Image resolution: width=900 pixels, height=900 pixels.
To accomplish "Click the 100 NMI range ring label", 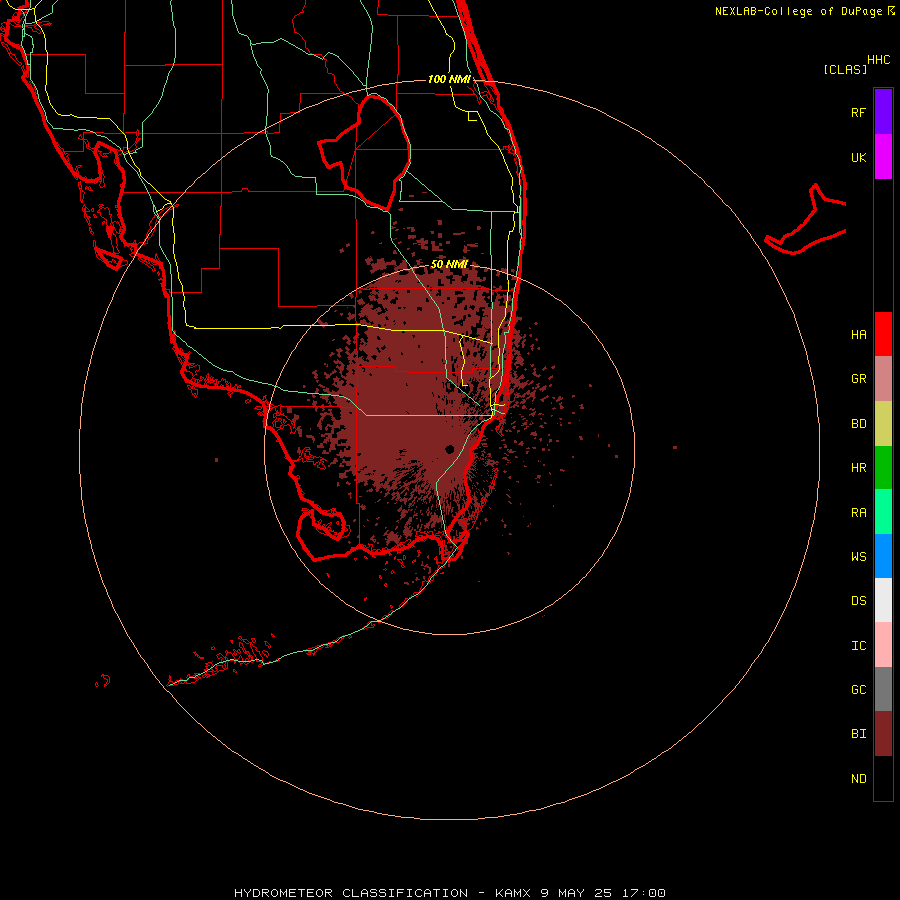I will [449, 79].
